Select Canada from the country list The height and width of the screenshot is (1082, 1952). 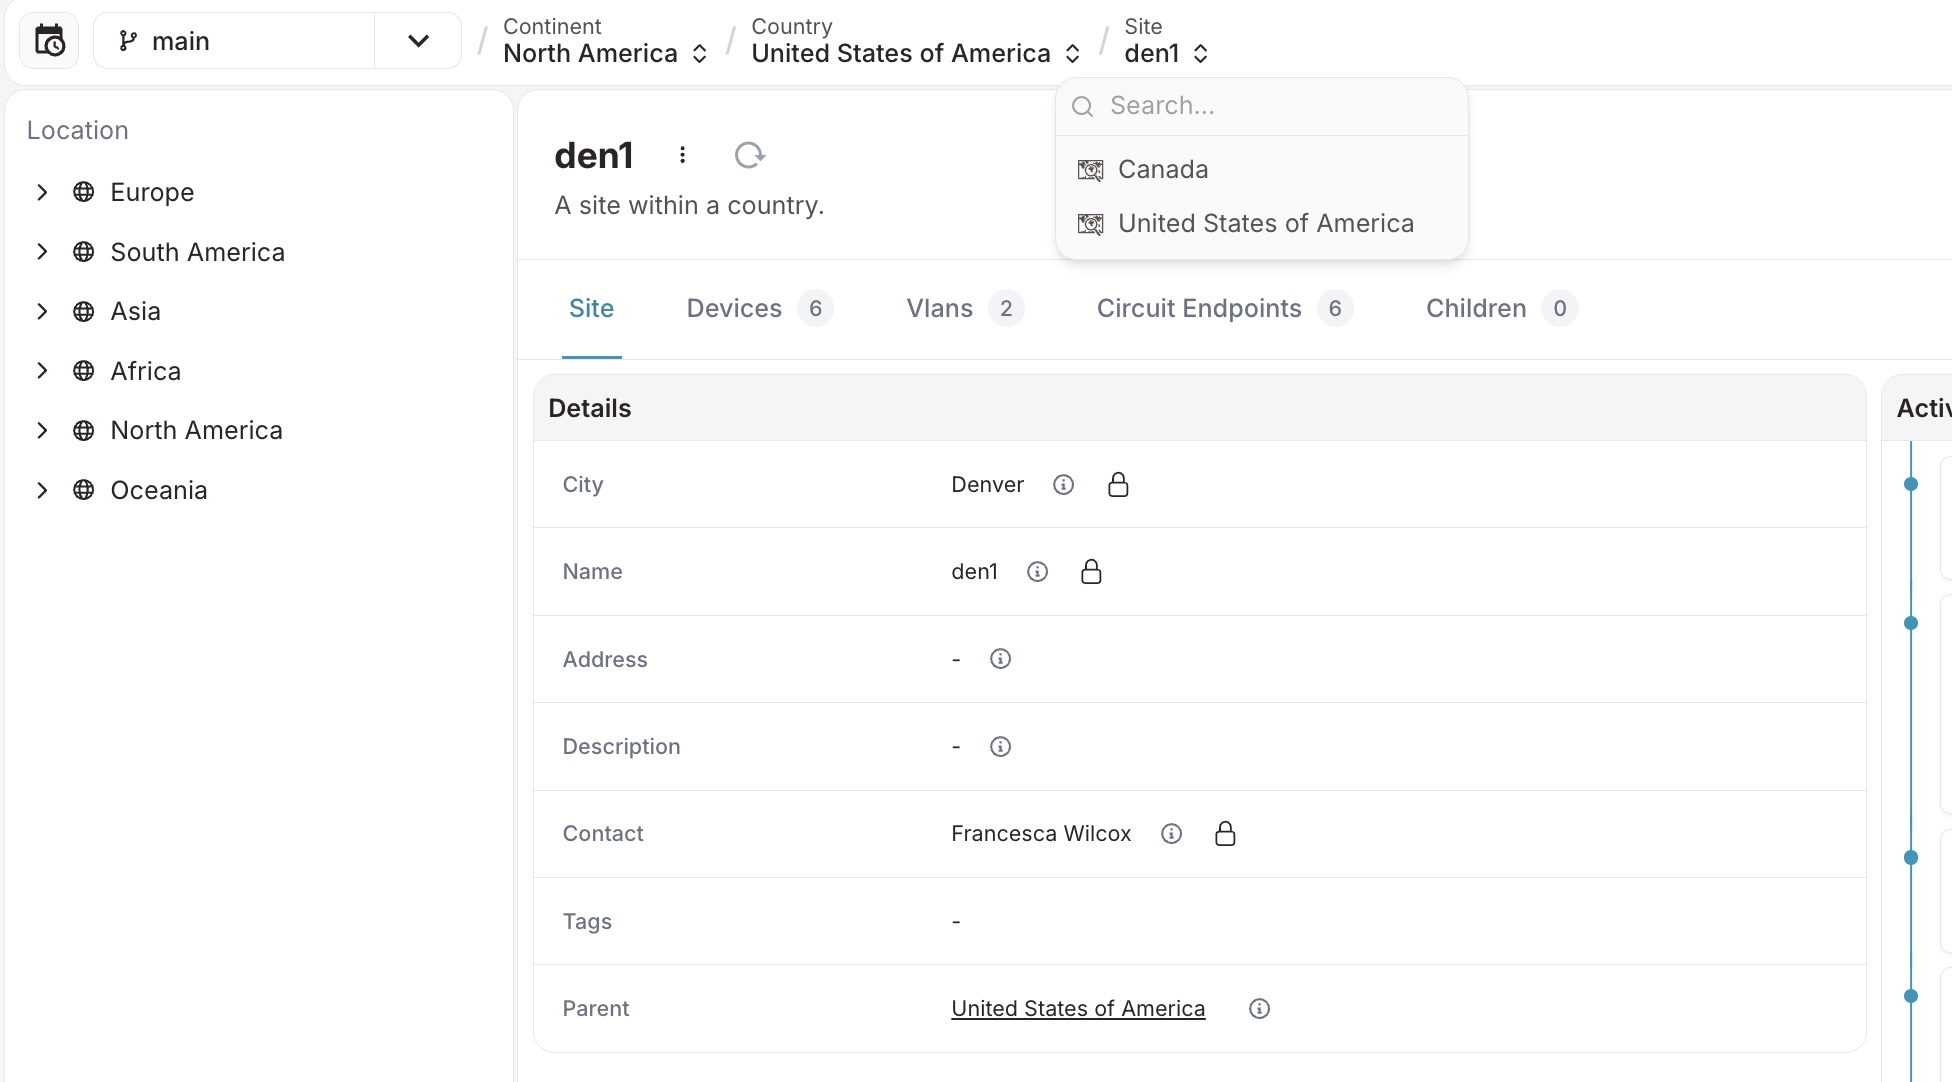(1162, 169)
